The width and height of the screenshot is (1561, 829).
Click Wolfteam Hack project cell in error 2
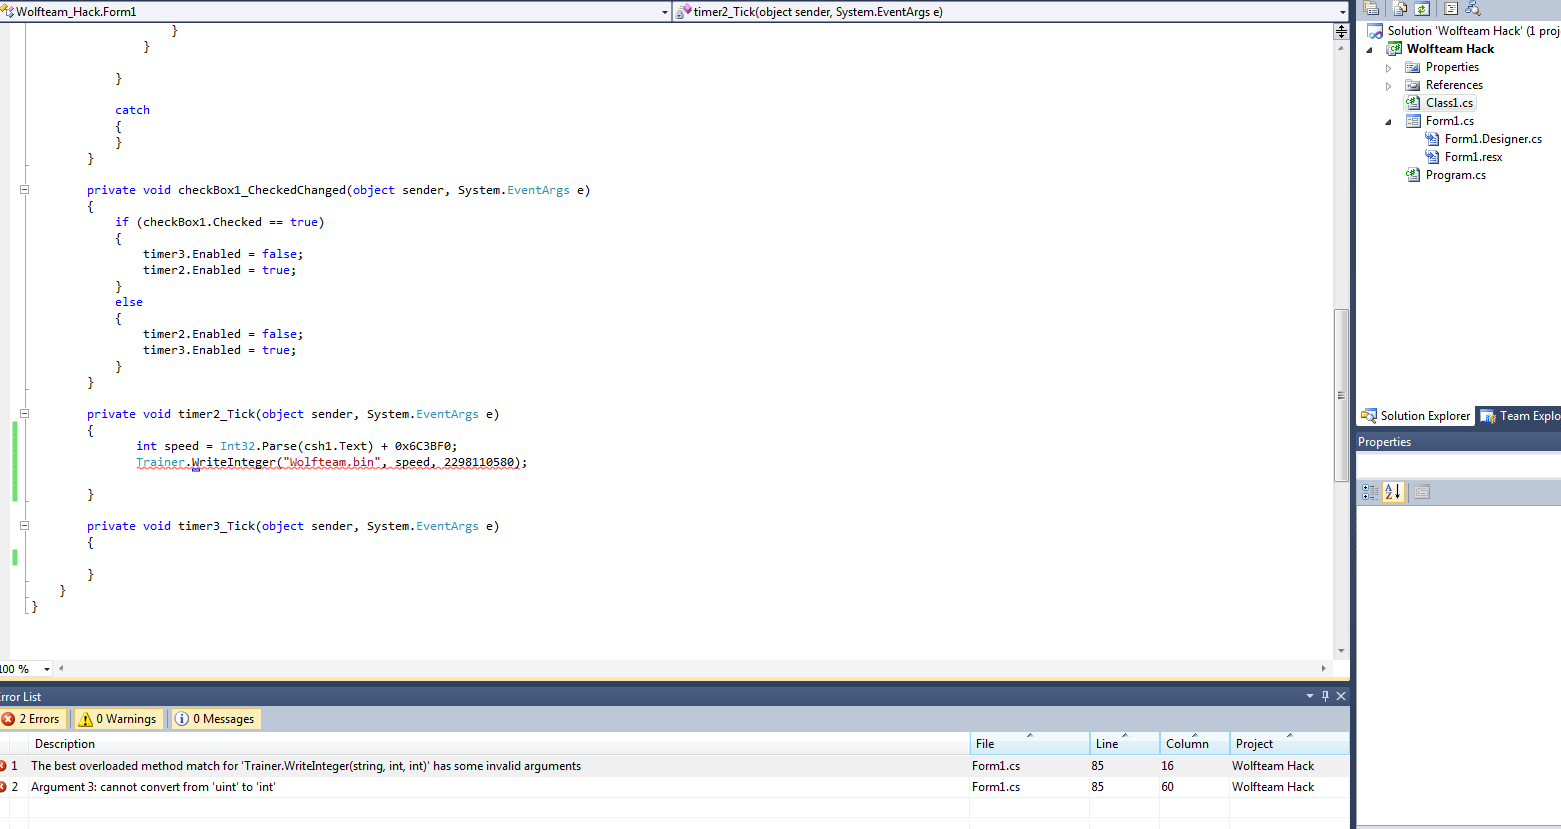pyautogui.click(x=1273, y=787)
